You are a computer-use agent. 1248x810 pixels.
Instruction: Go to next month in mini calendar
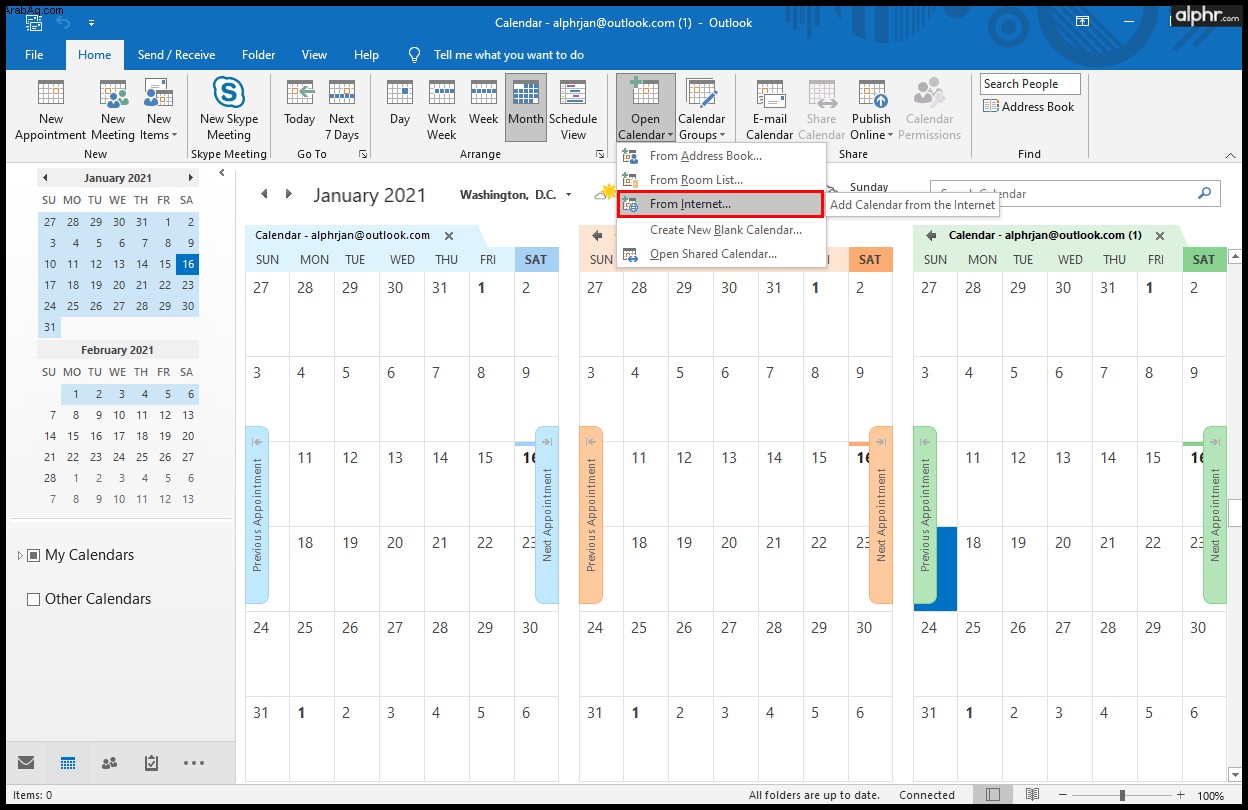190,178
